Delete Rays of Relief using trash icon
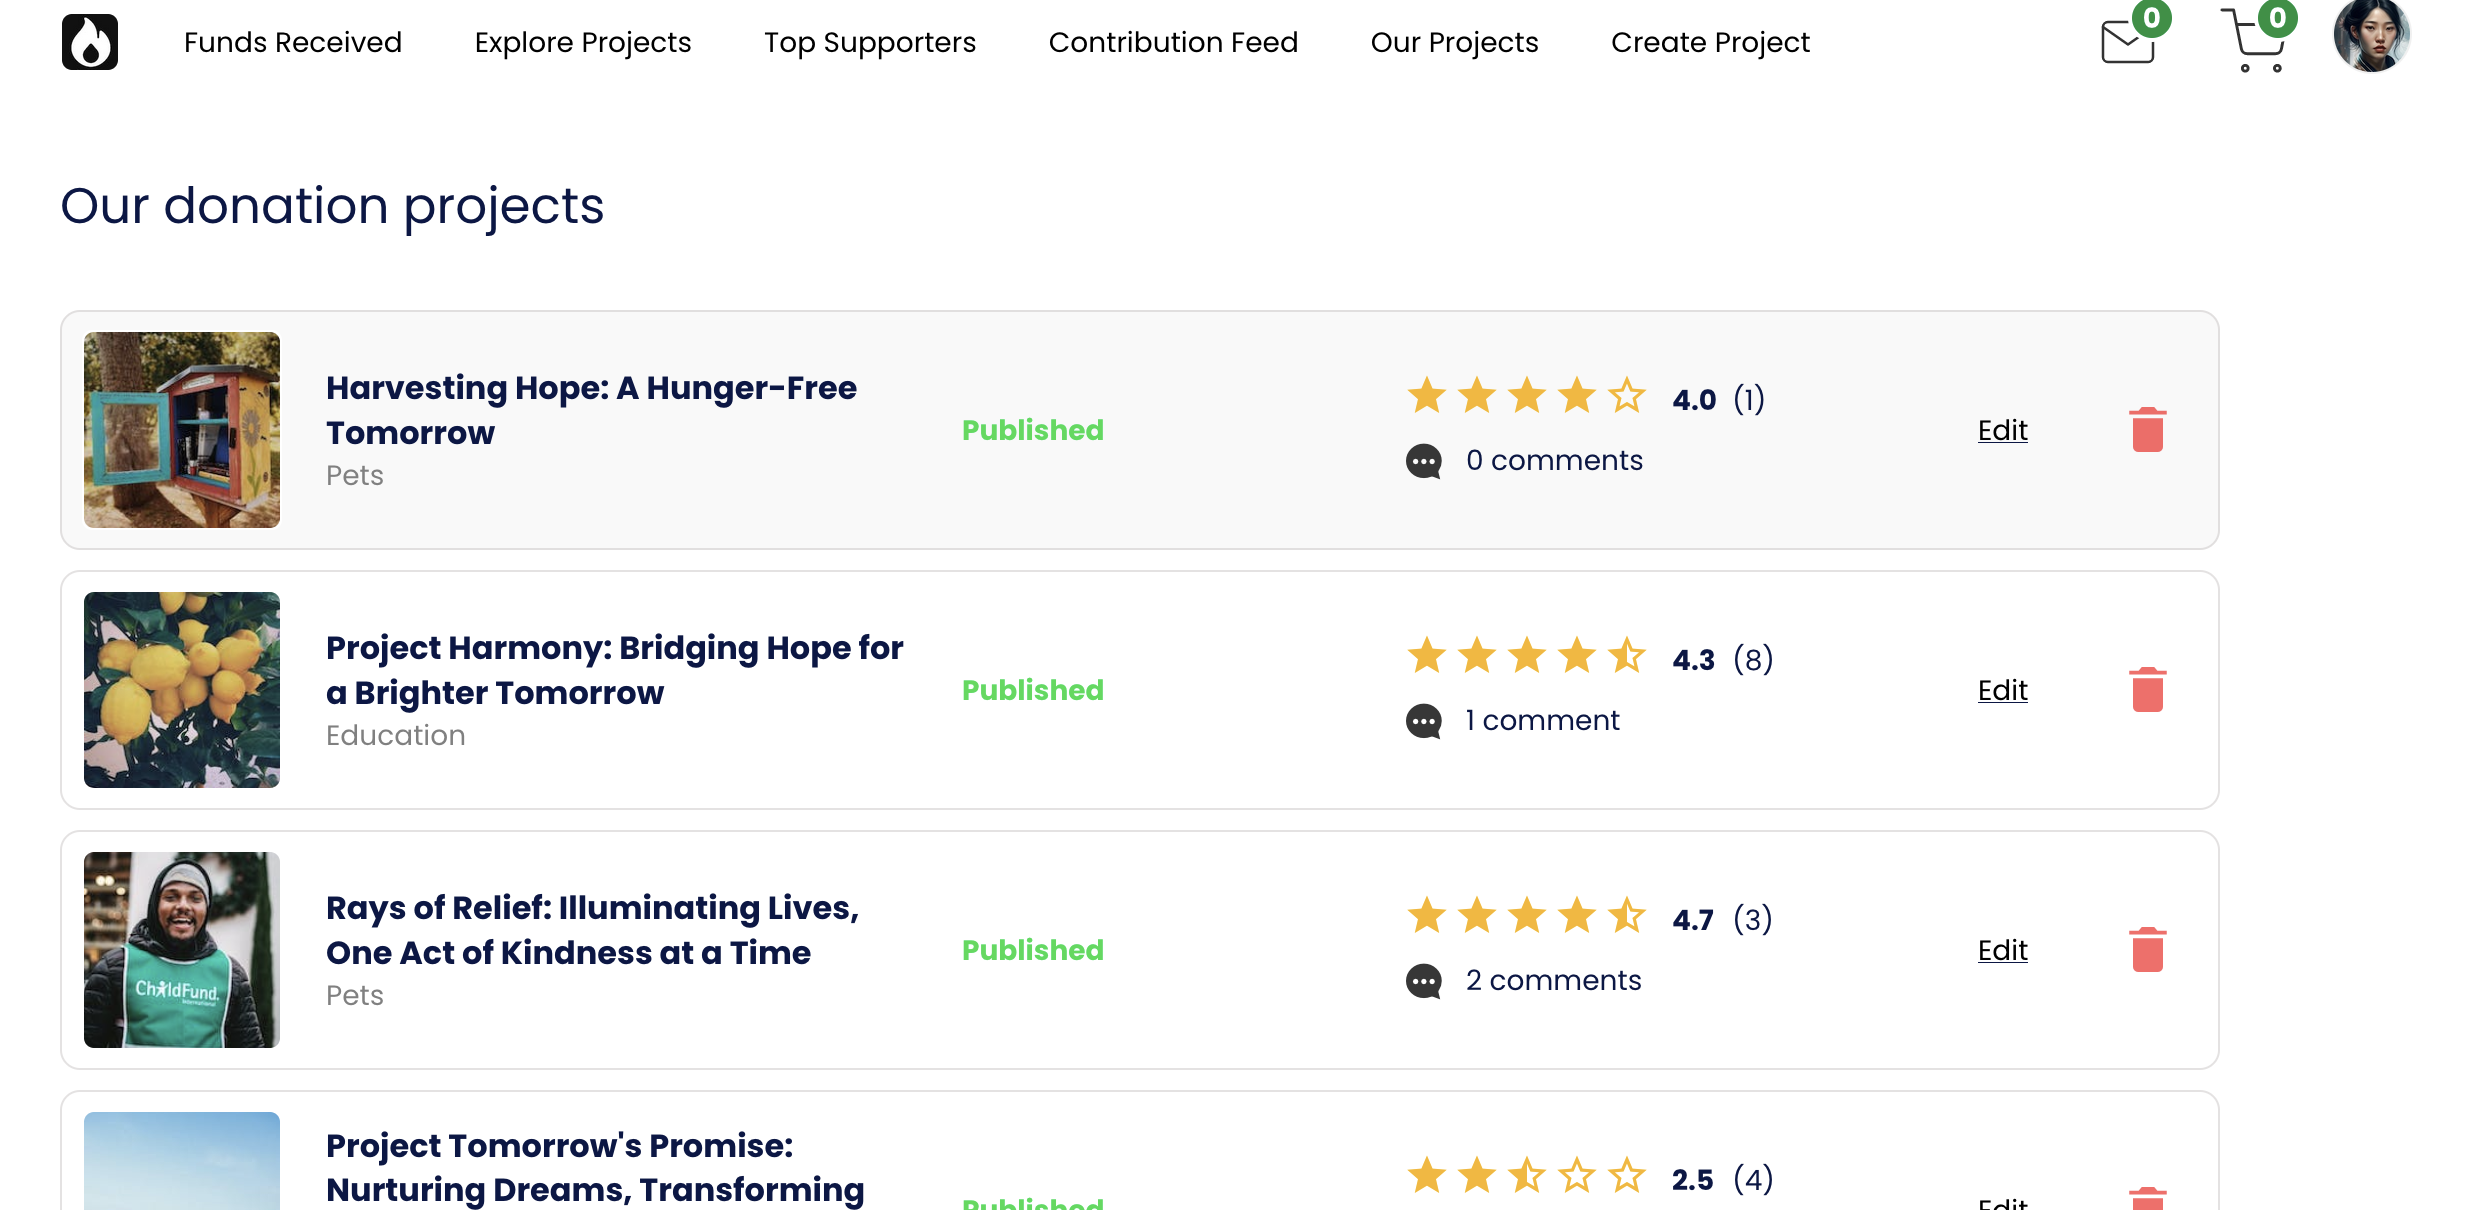This screenshot has height=1210, width=2484. coord(2147,950)
